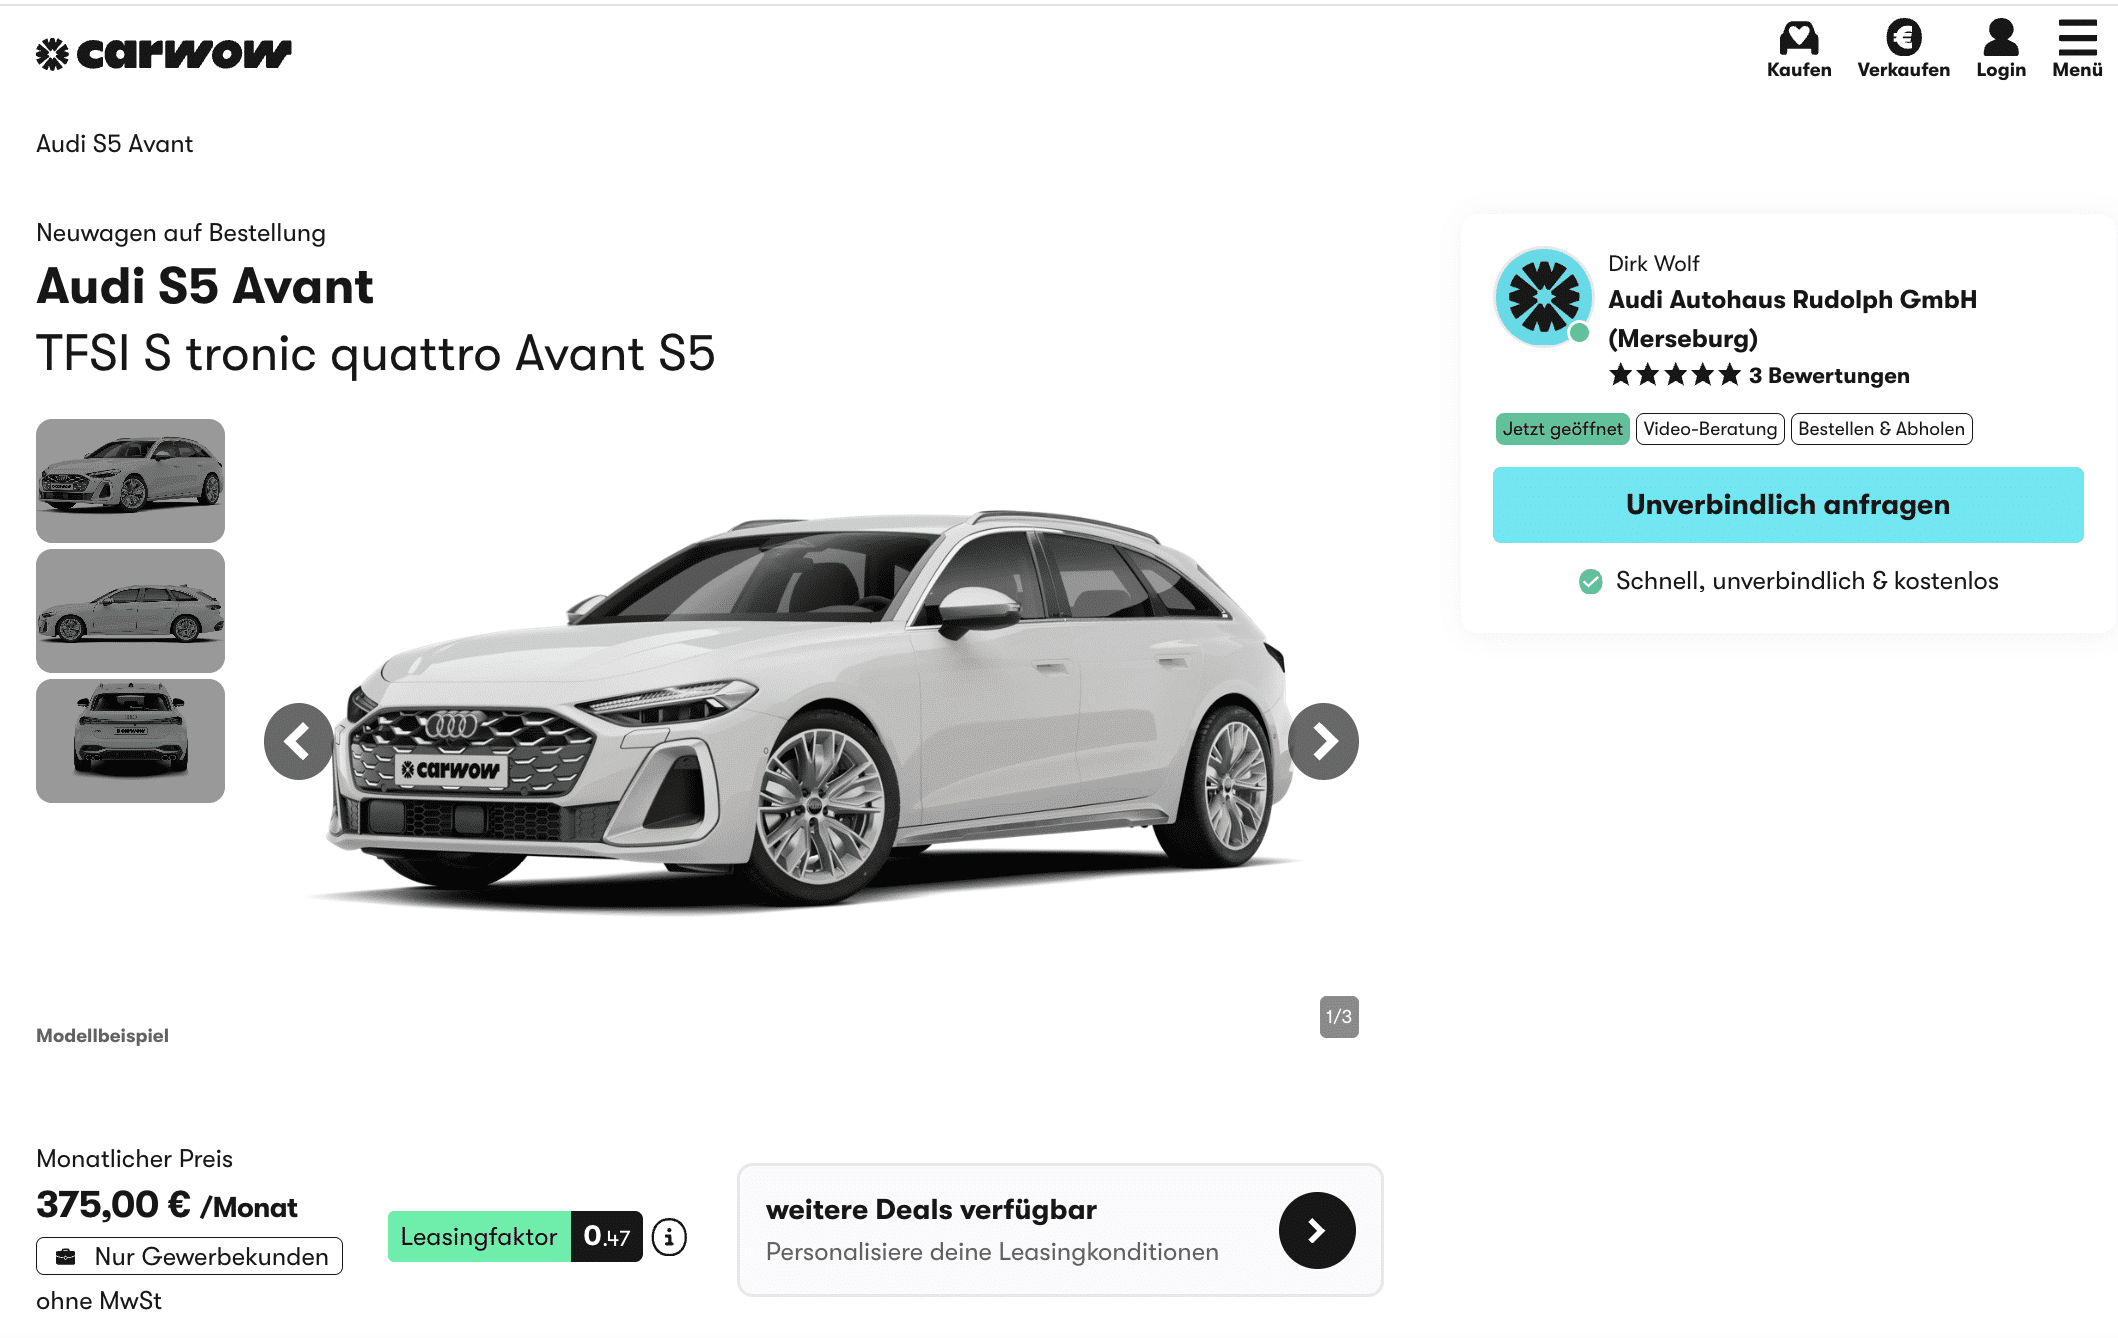Viewport: 2118px width, 1338px height.
Task: Select side-view car thumbnail
Action: point(130,611)
